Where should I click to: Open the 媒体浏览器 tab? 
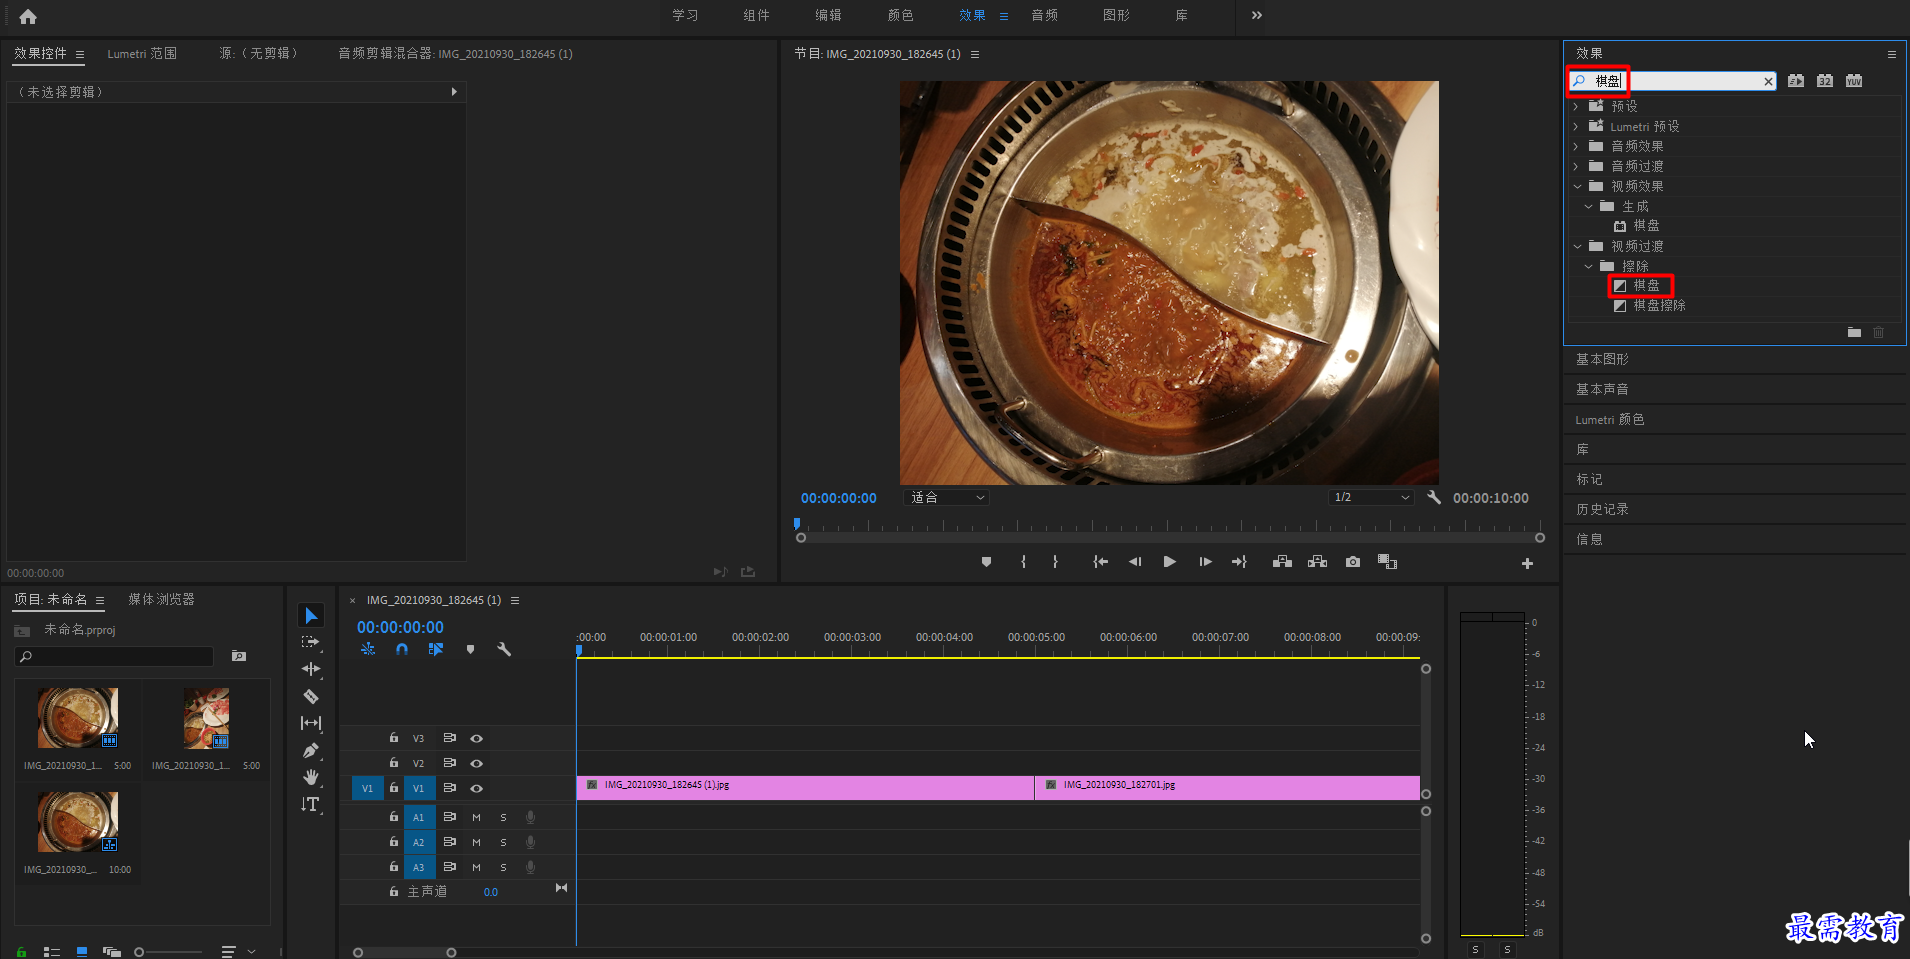161,599
